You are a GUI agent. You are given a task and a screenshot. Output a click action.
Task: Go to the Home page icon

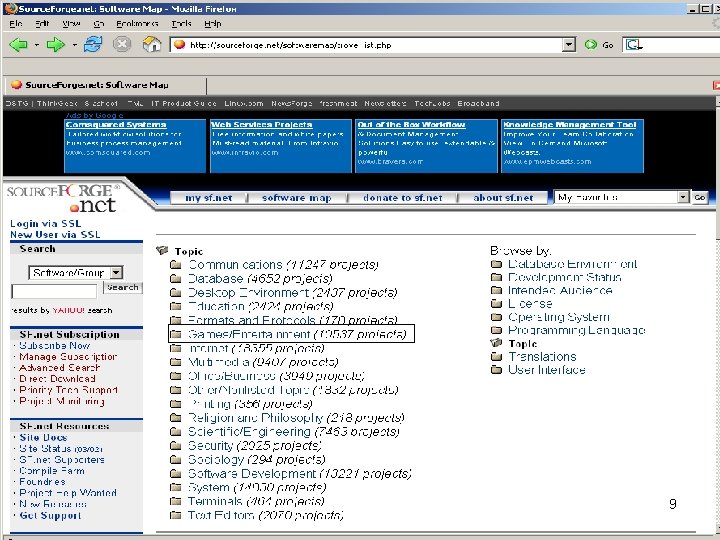click(x=152, y=44)
